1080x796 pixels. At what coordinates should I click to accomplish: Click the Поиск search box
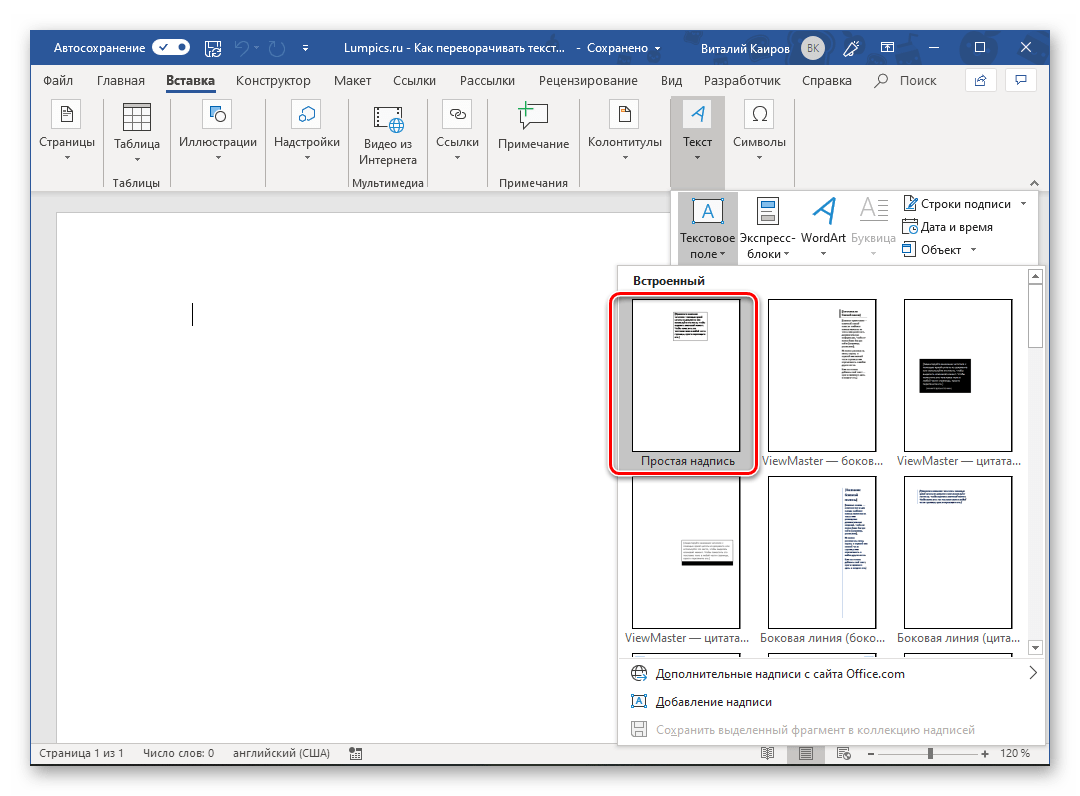click(x=905, y=81)
